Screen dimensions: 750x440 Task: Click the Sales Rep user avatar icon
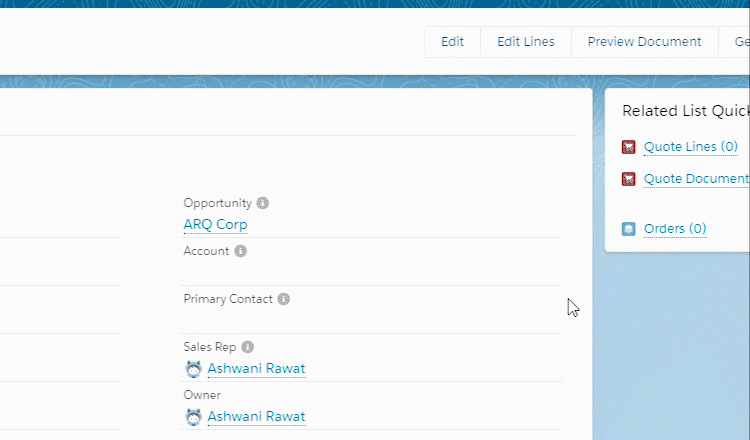click(194, 369)
